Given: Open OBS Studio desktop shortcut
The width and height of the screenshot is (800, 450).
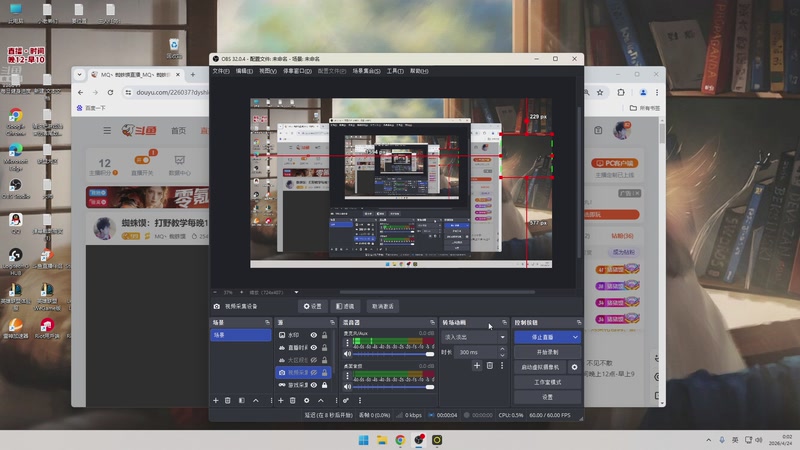Looking at the screenshot, I should 16,188.
